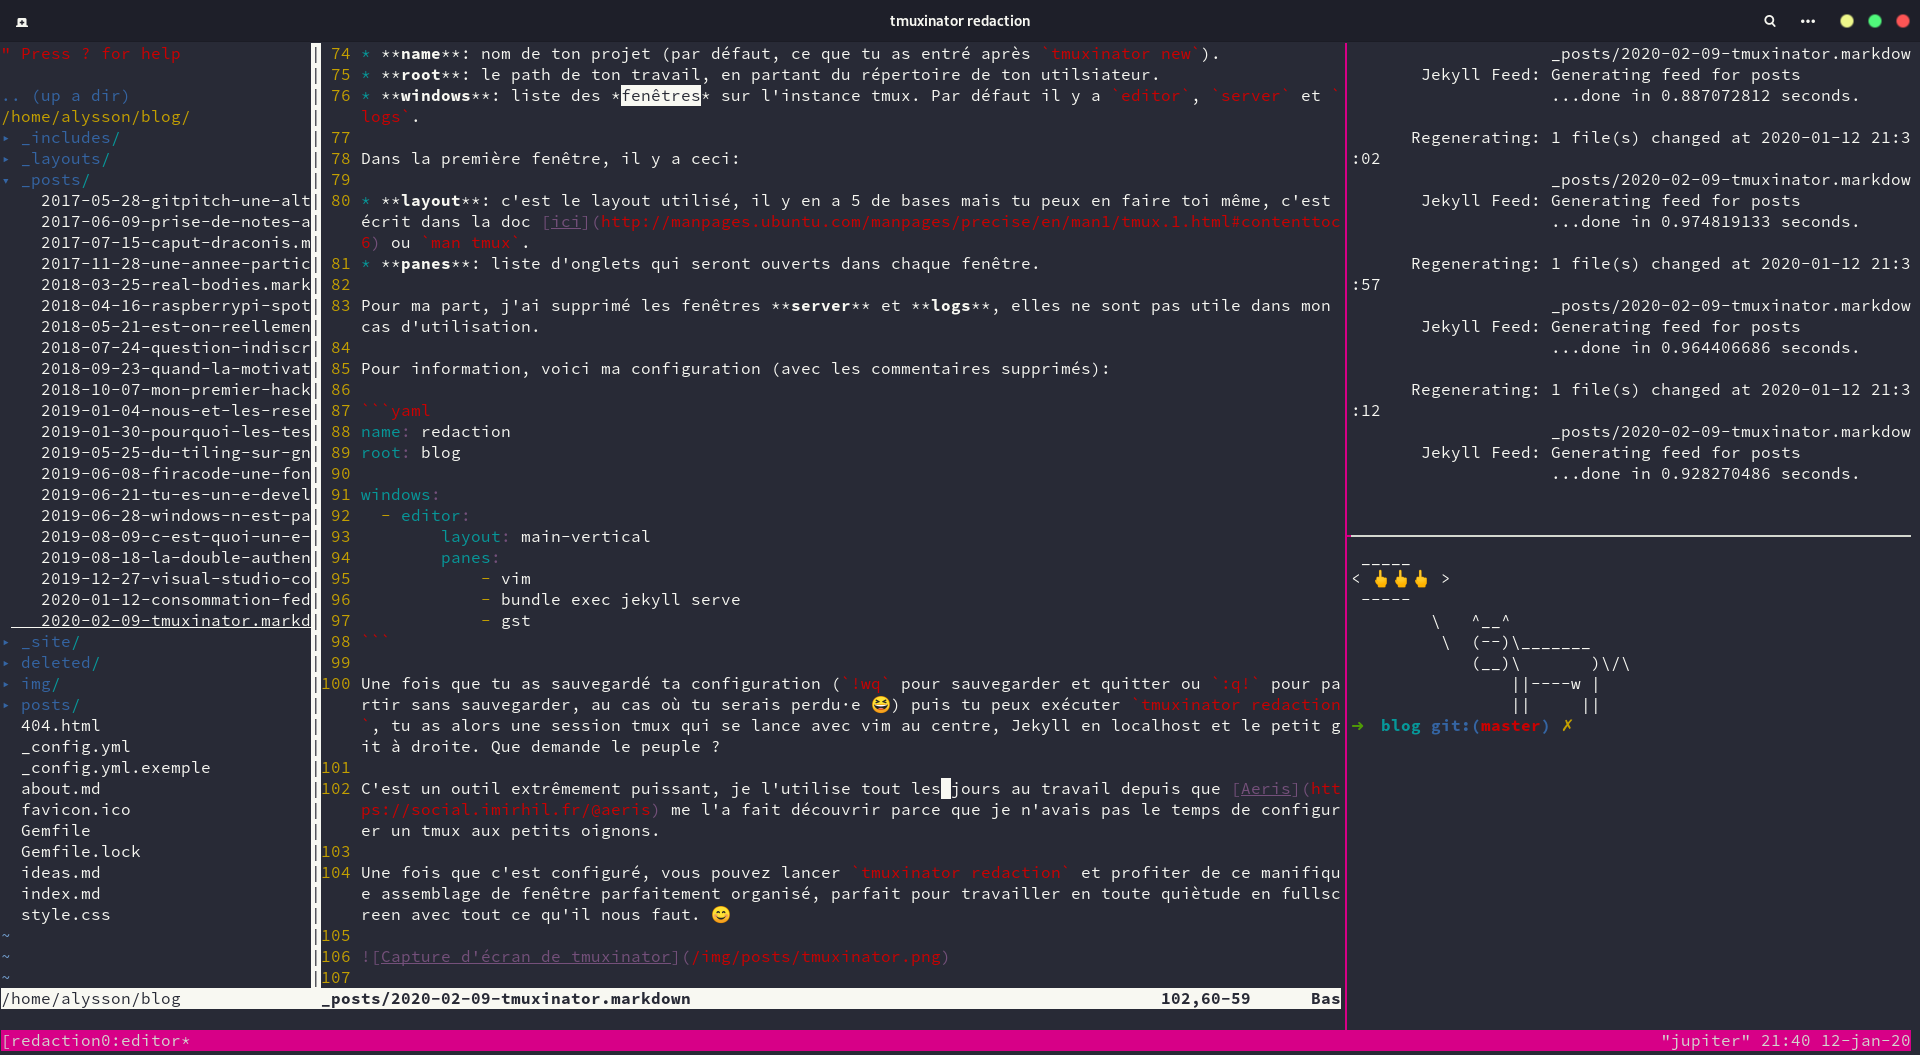The image size is (1920, 1055).
Task: Collapse the _posts/ folder in NERDTree
Action: (55, 180)
